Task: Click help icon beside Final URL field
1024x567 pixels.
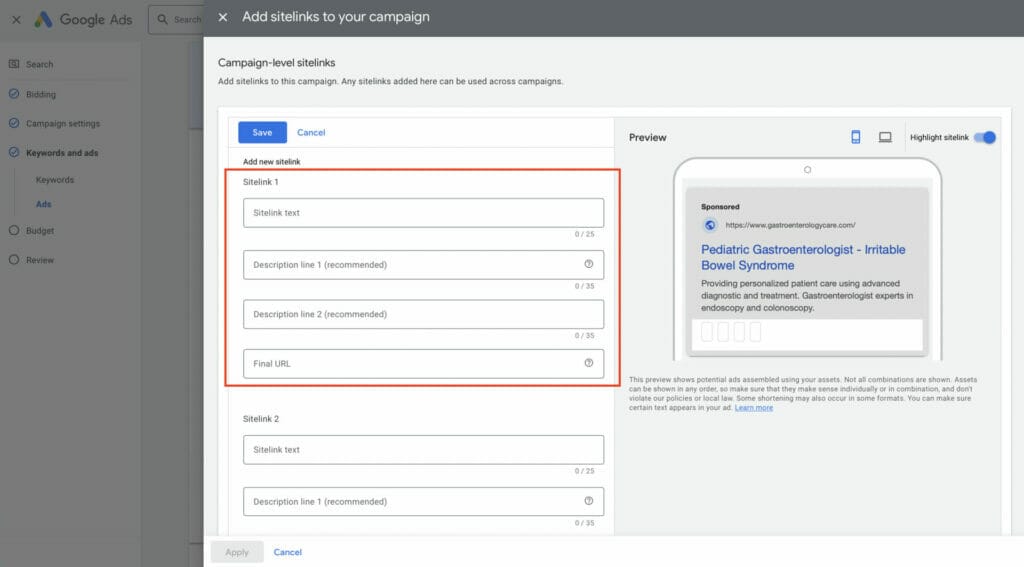Action: (589, 363)
